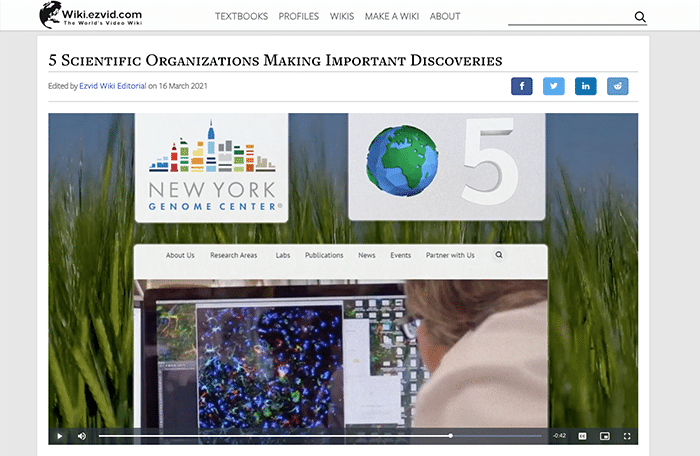Image resolution: width=700 pixels, height=456 pixels.
Task: Click the article title heading
Action: pyautogui.click(x=275, y=60)
